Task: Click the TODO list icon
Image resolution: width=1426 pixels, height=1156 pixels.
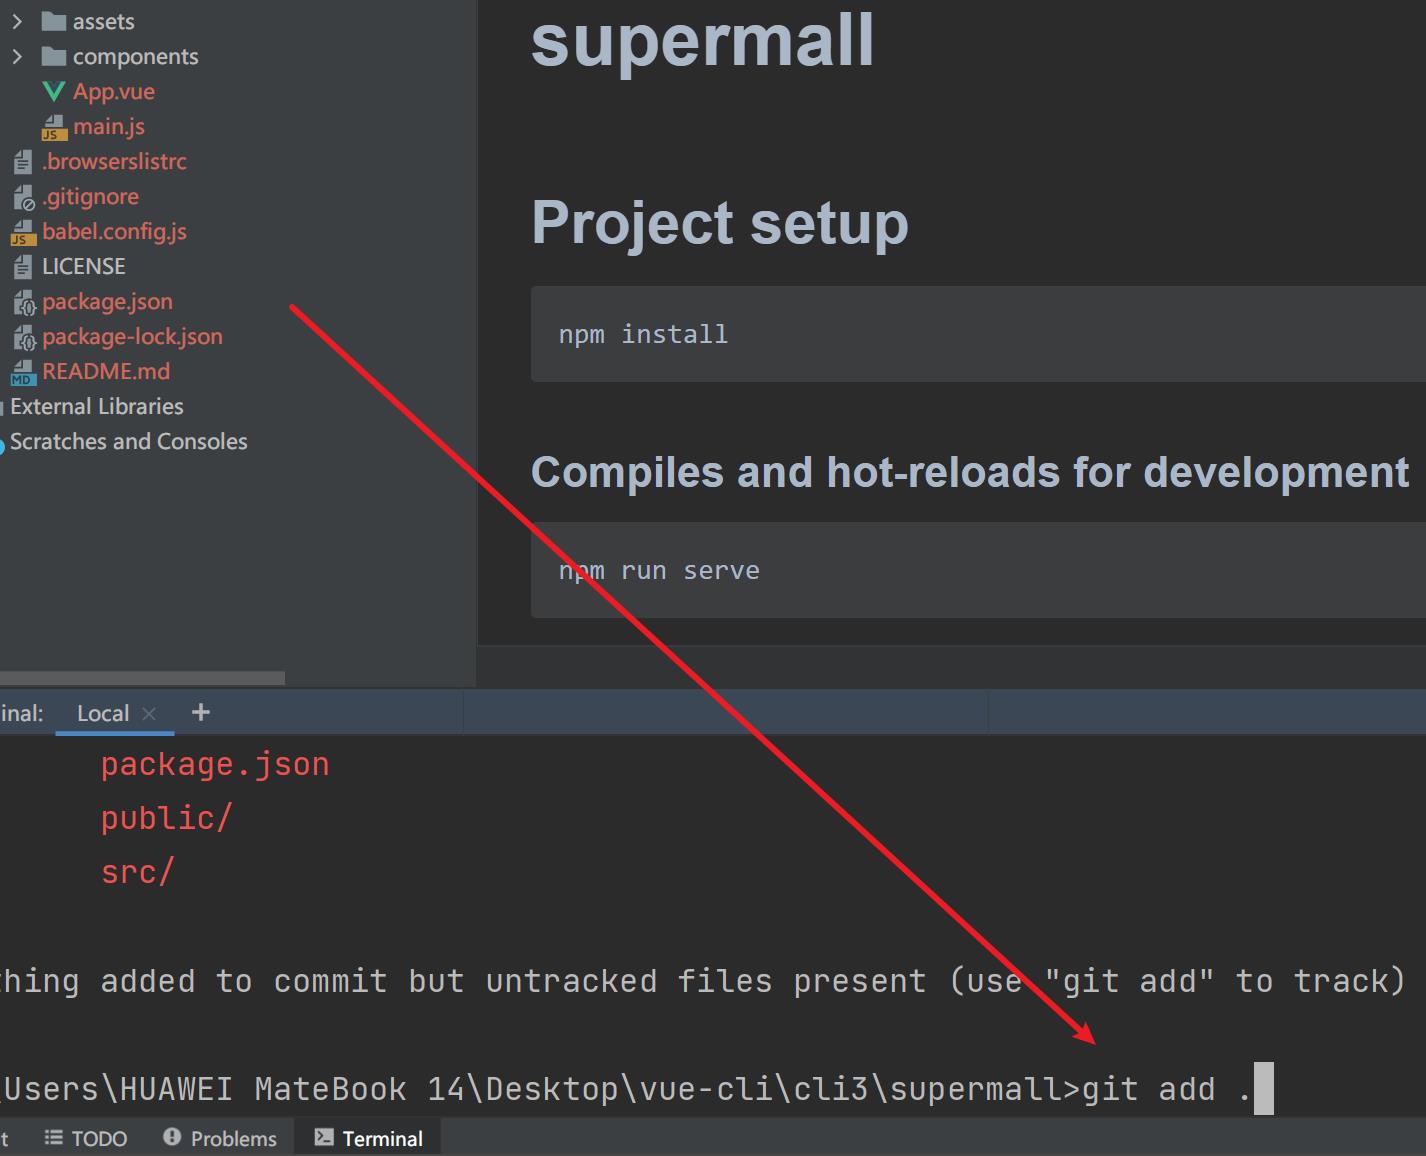Action: click(54, 1138)
